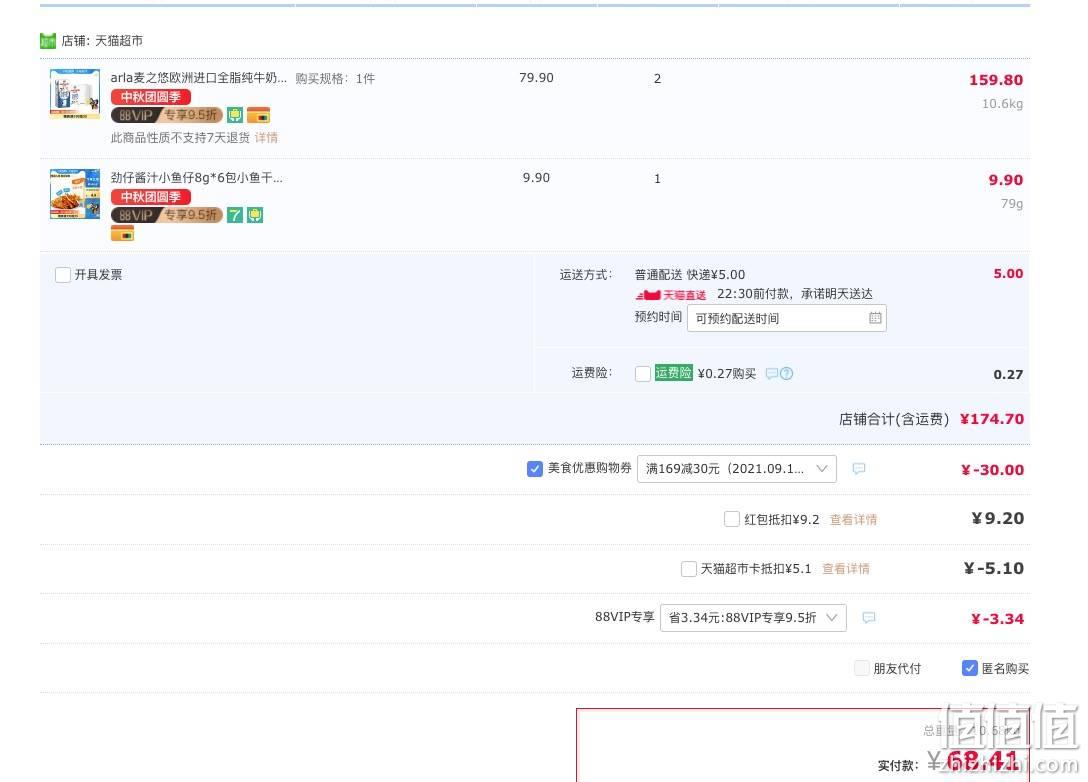Click the question mark help icon for 运费险

pyautogui.click(x=787, y=374)
